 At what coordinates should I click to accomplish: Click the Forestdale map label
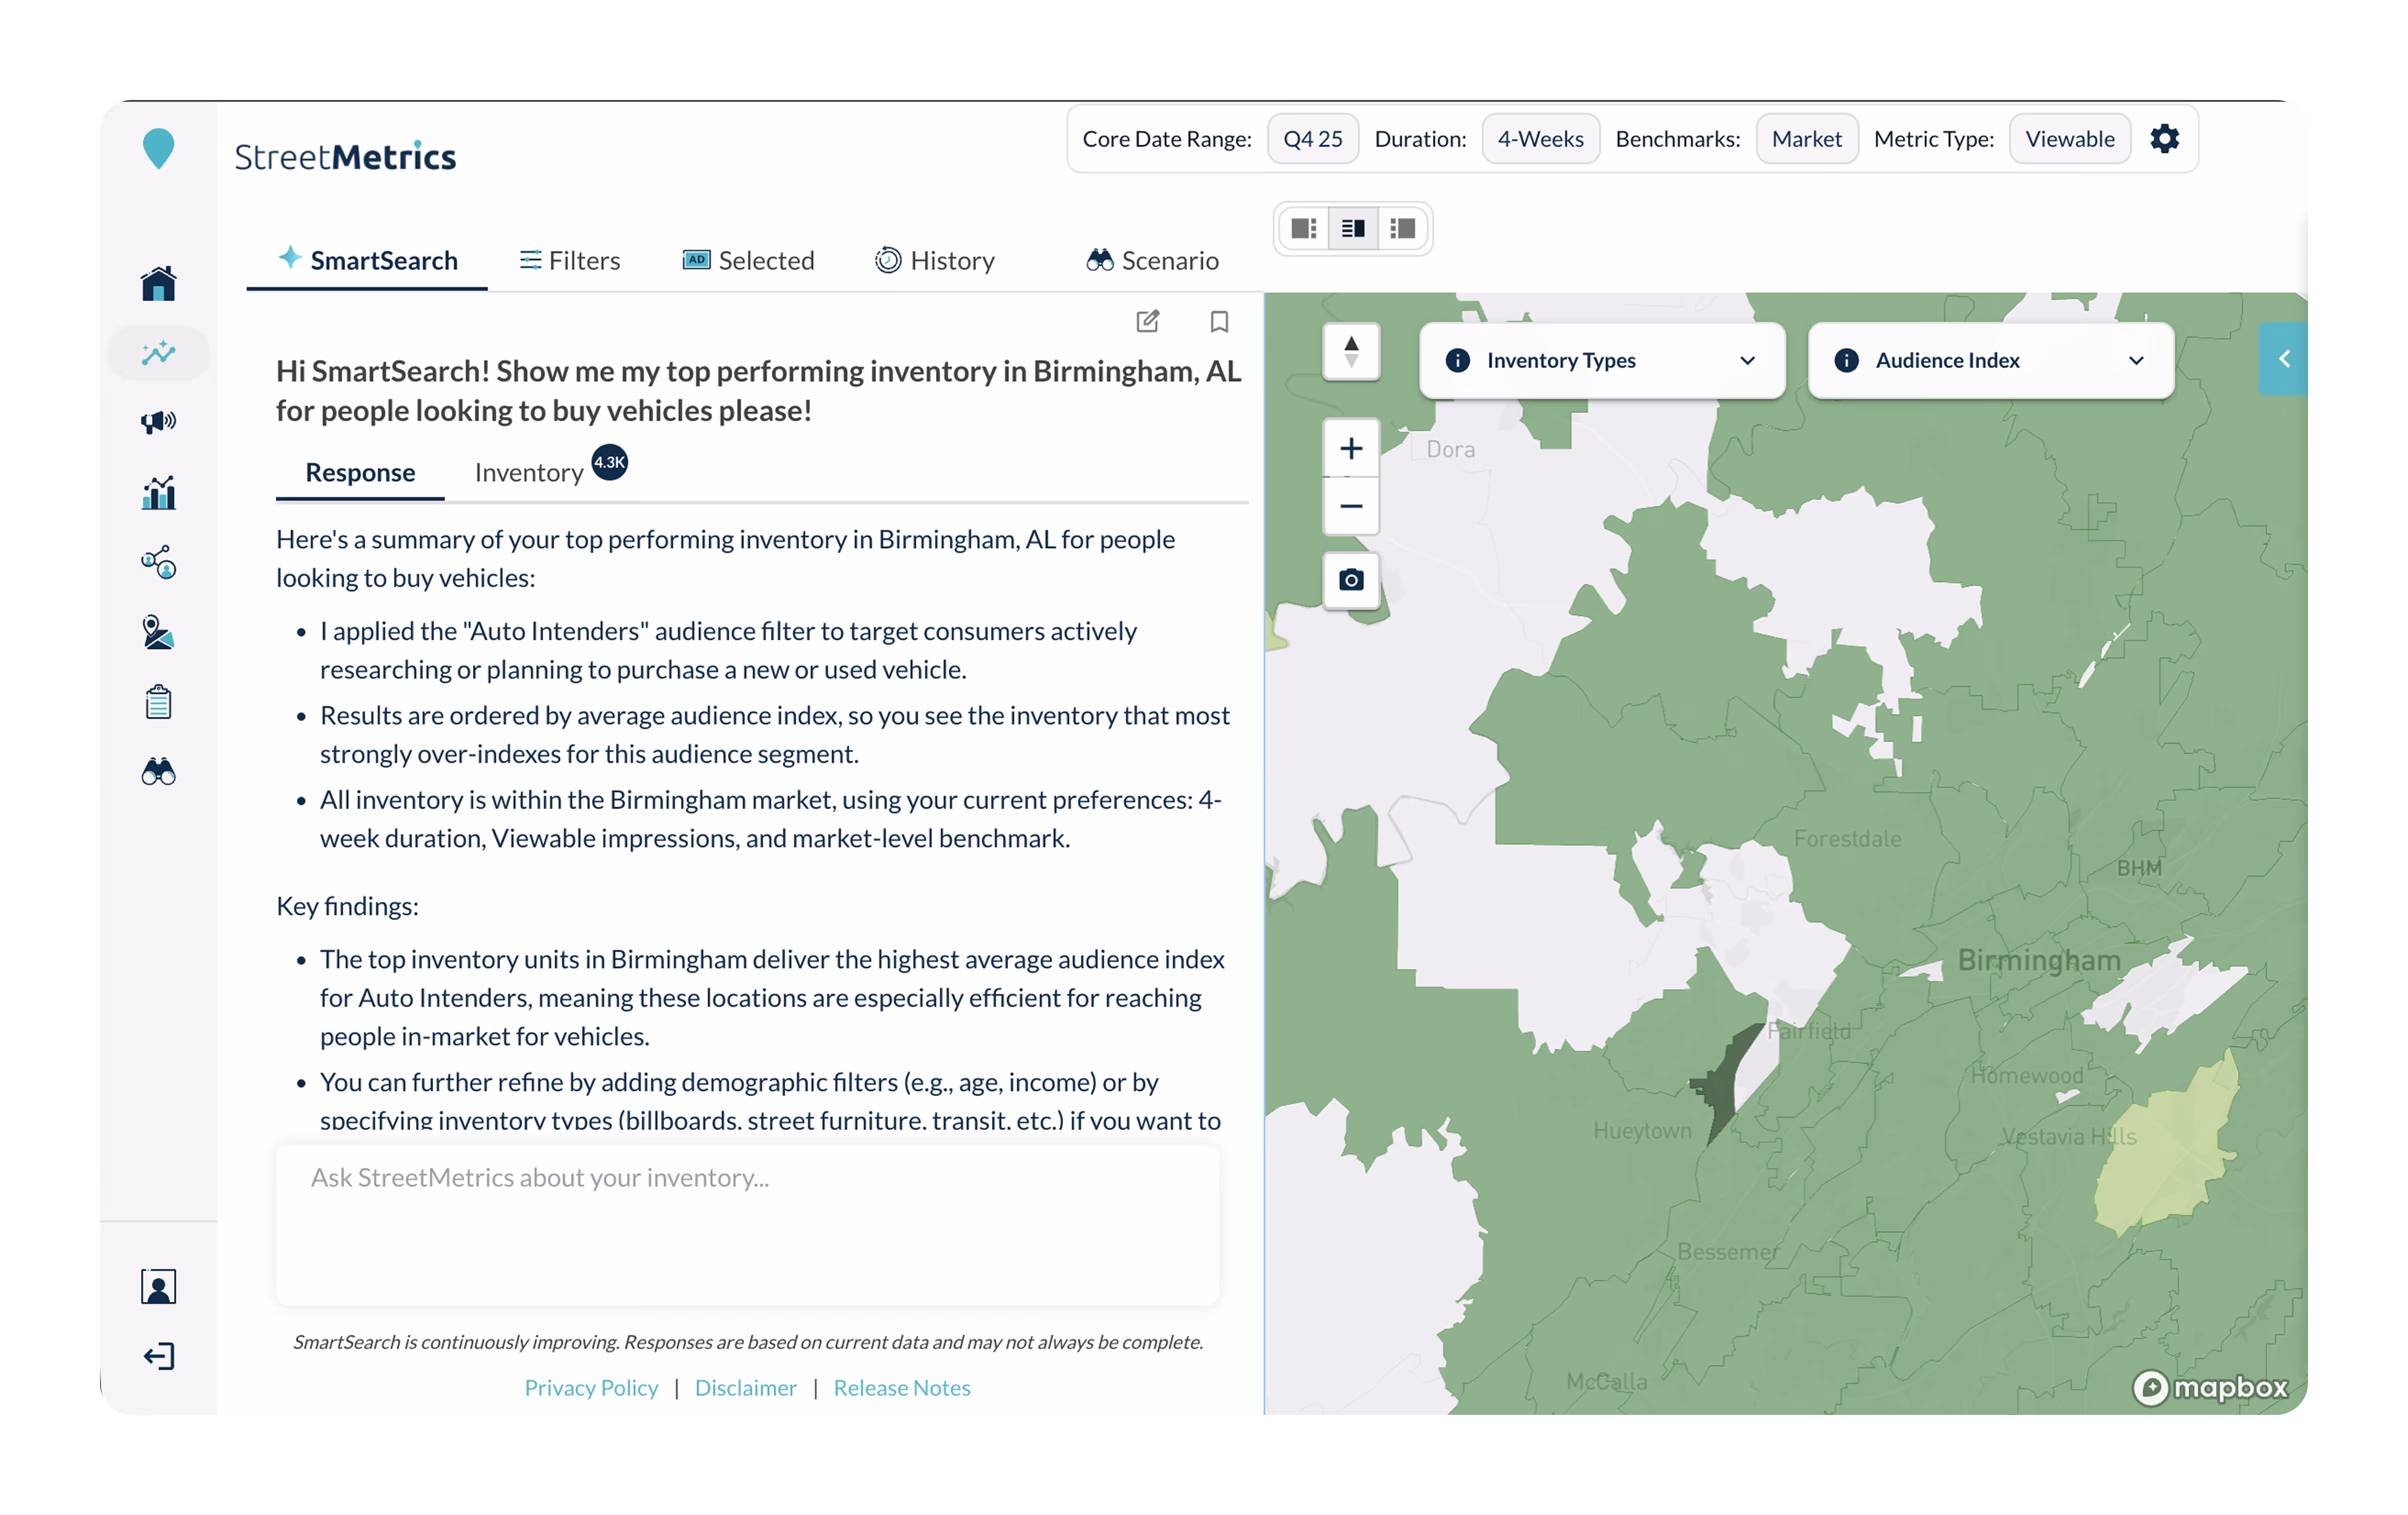click(1847, 838)
